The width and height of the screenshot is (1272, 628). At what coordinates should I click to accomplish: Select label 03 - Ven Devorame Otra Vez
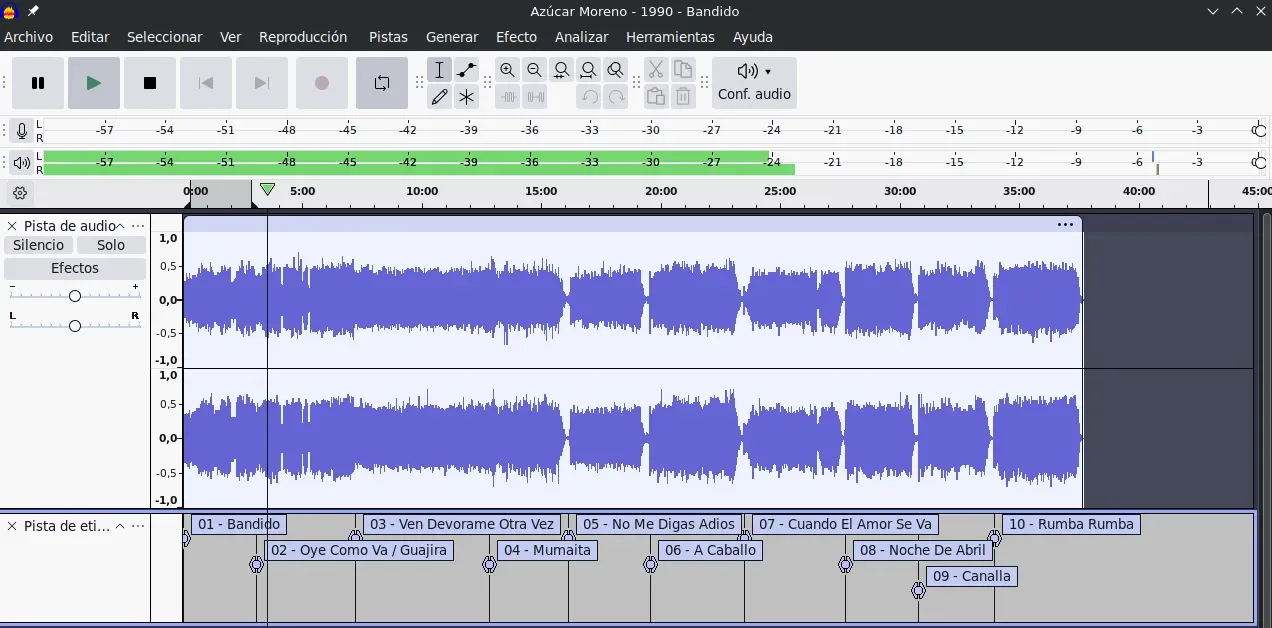462,524
